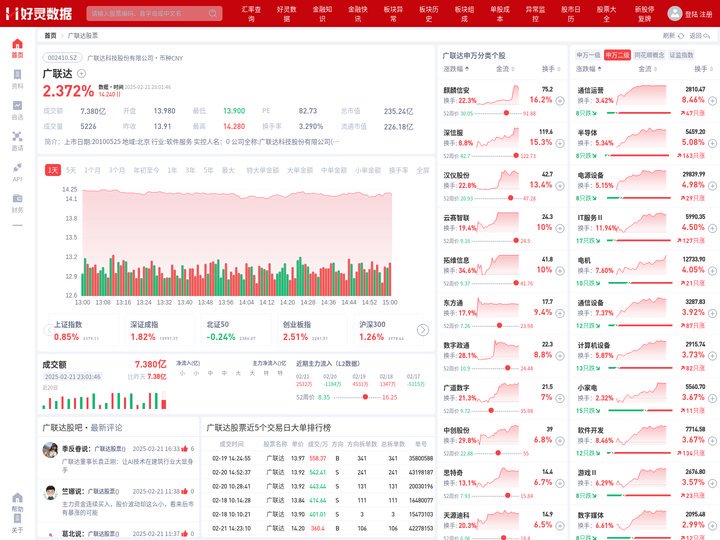This screenshot has height=540, width=720.
Task: Click the plus icon beside 通信运营
Action: [x=712, y=101]
